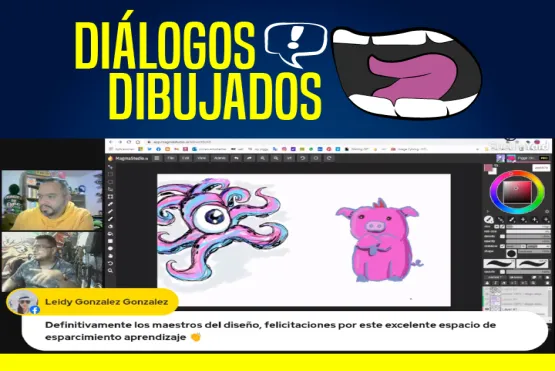Select the Rectangle shape tool

pos(110,241)
